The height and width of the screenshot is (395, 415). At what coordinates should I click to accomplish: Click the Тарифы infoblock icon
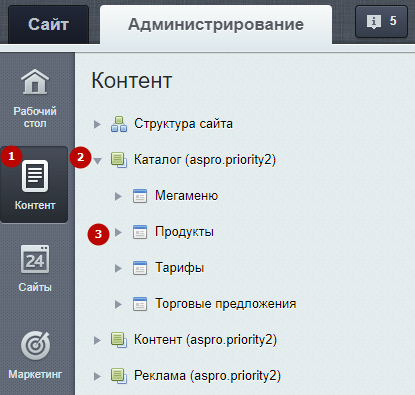tap(140, 268)
